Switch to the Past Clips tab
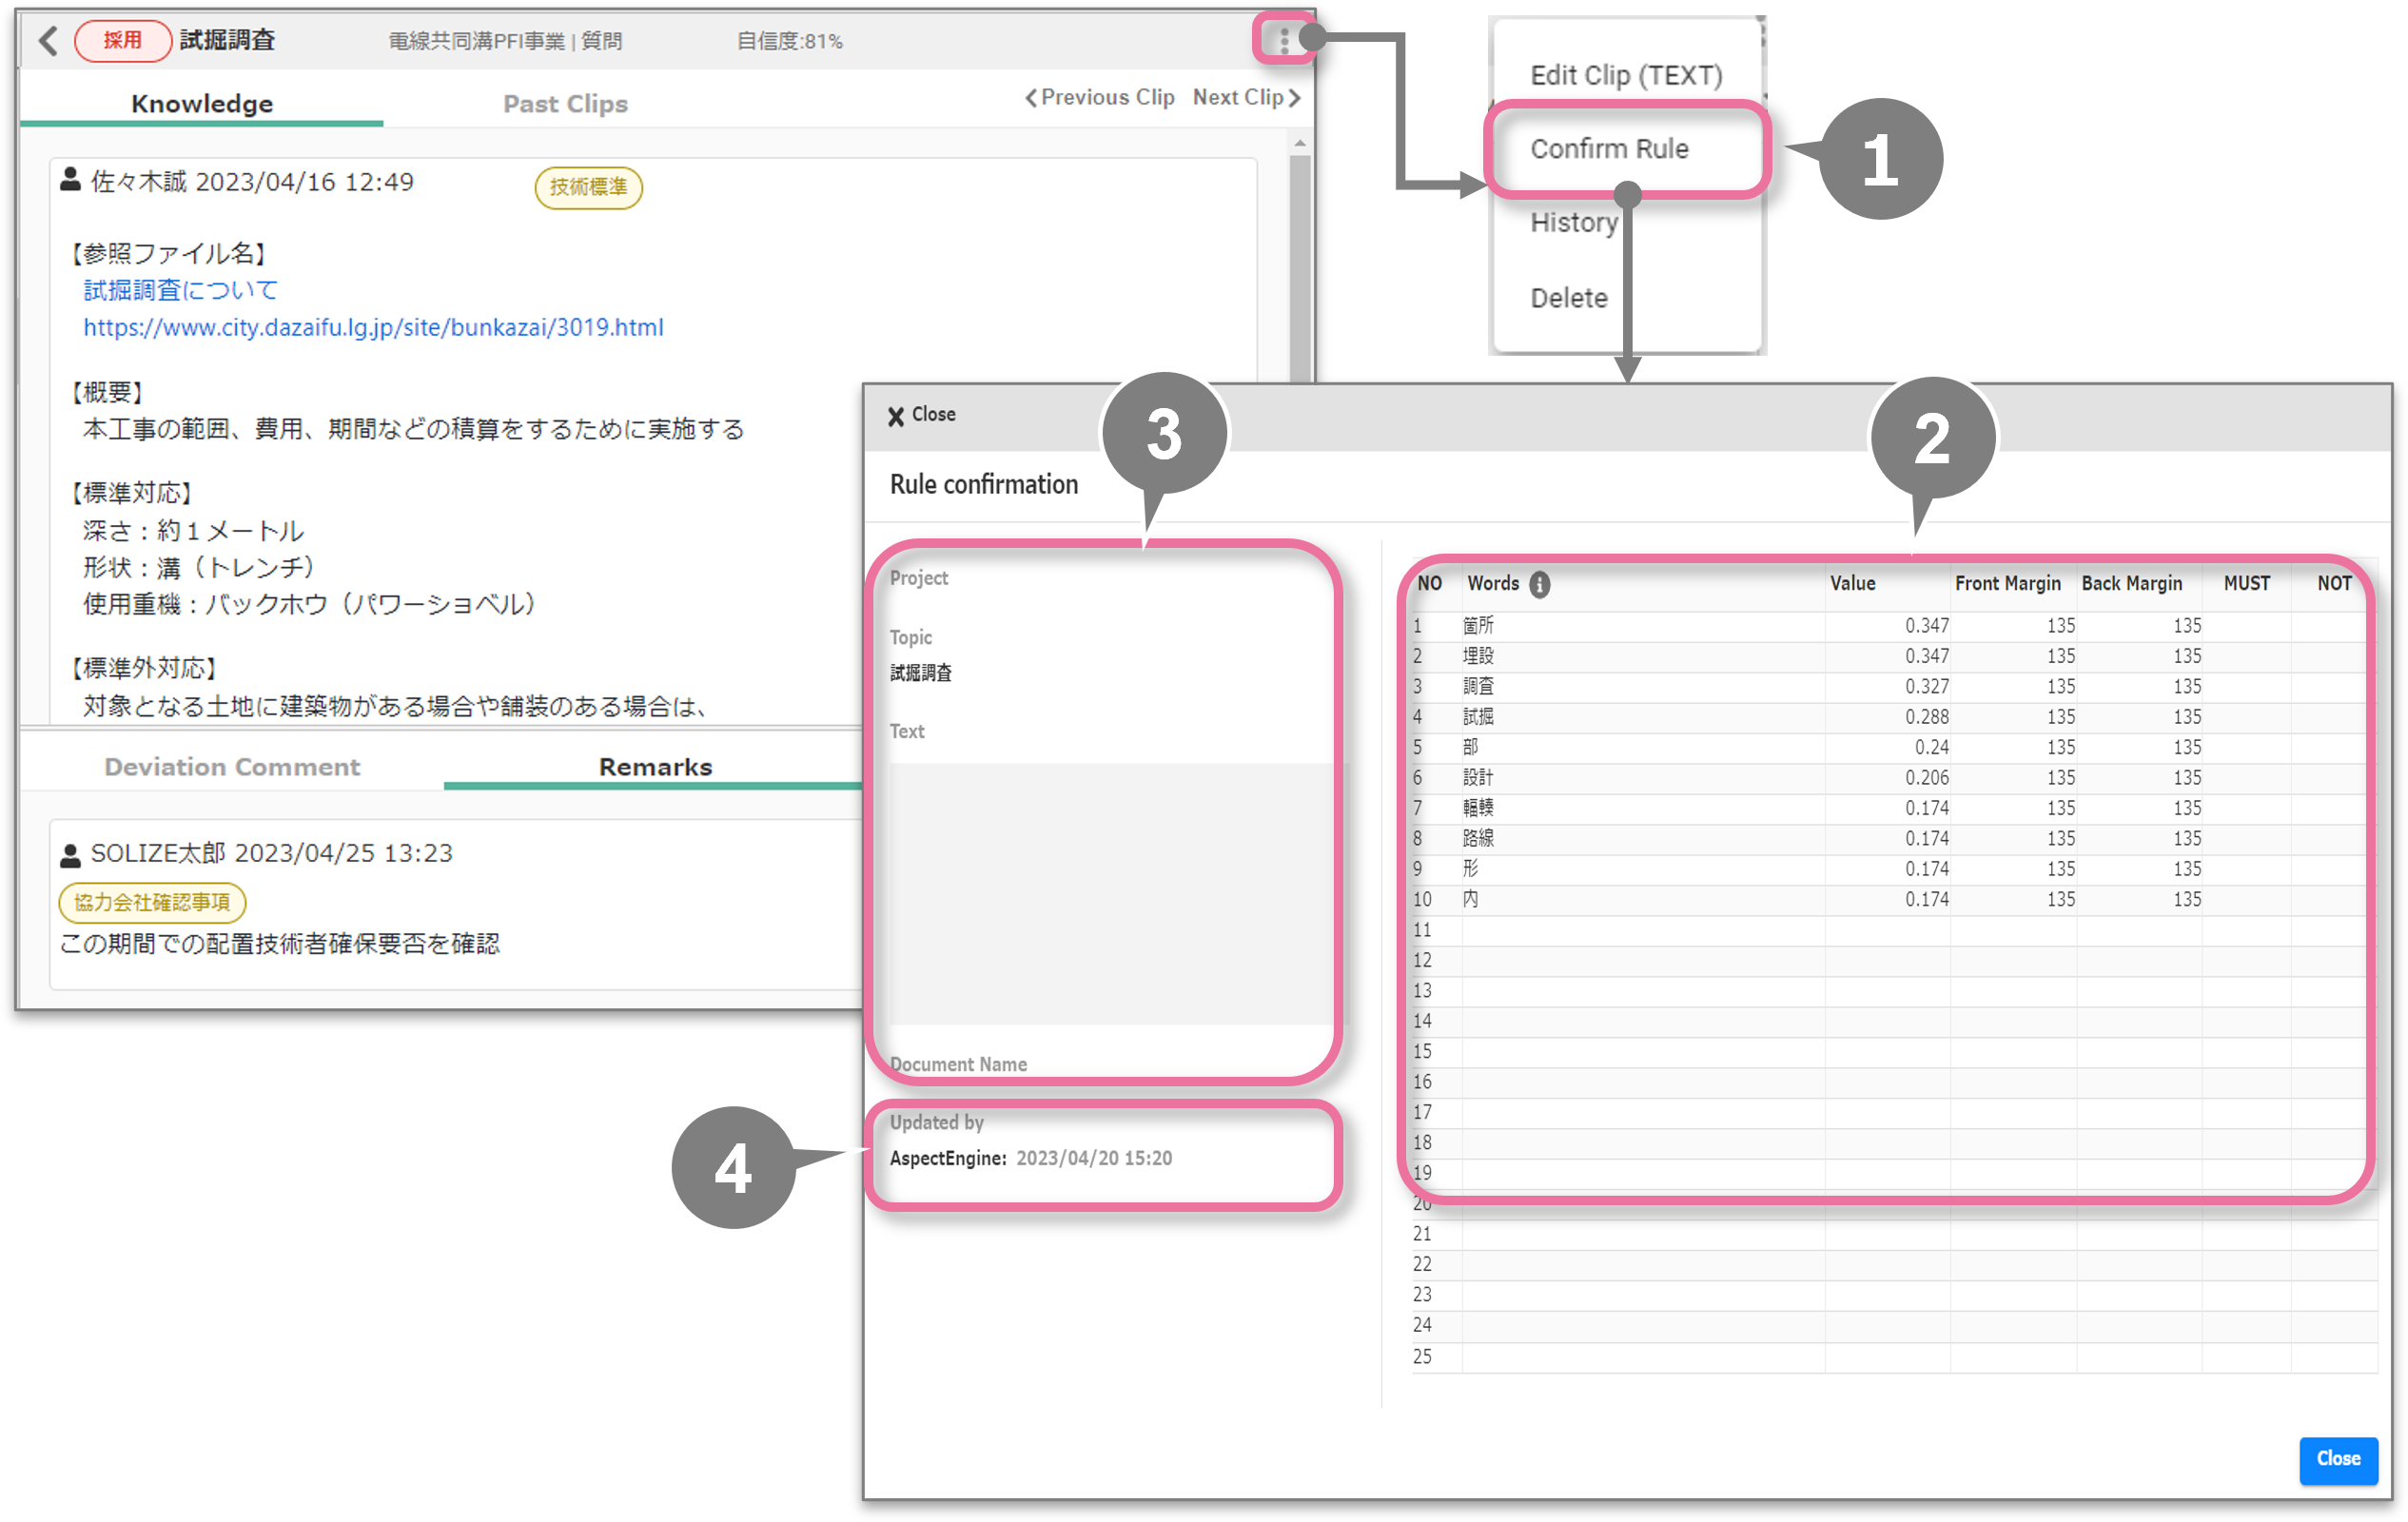The image size is (2408, 1522). 565,104
